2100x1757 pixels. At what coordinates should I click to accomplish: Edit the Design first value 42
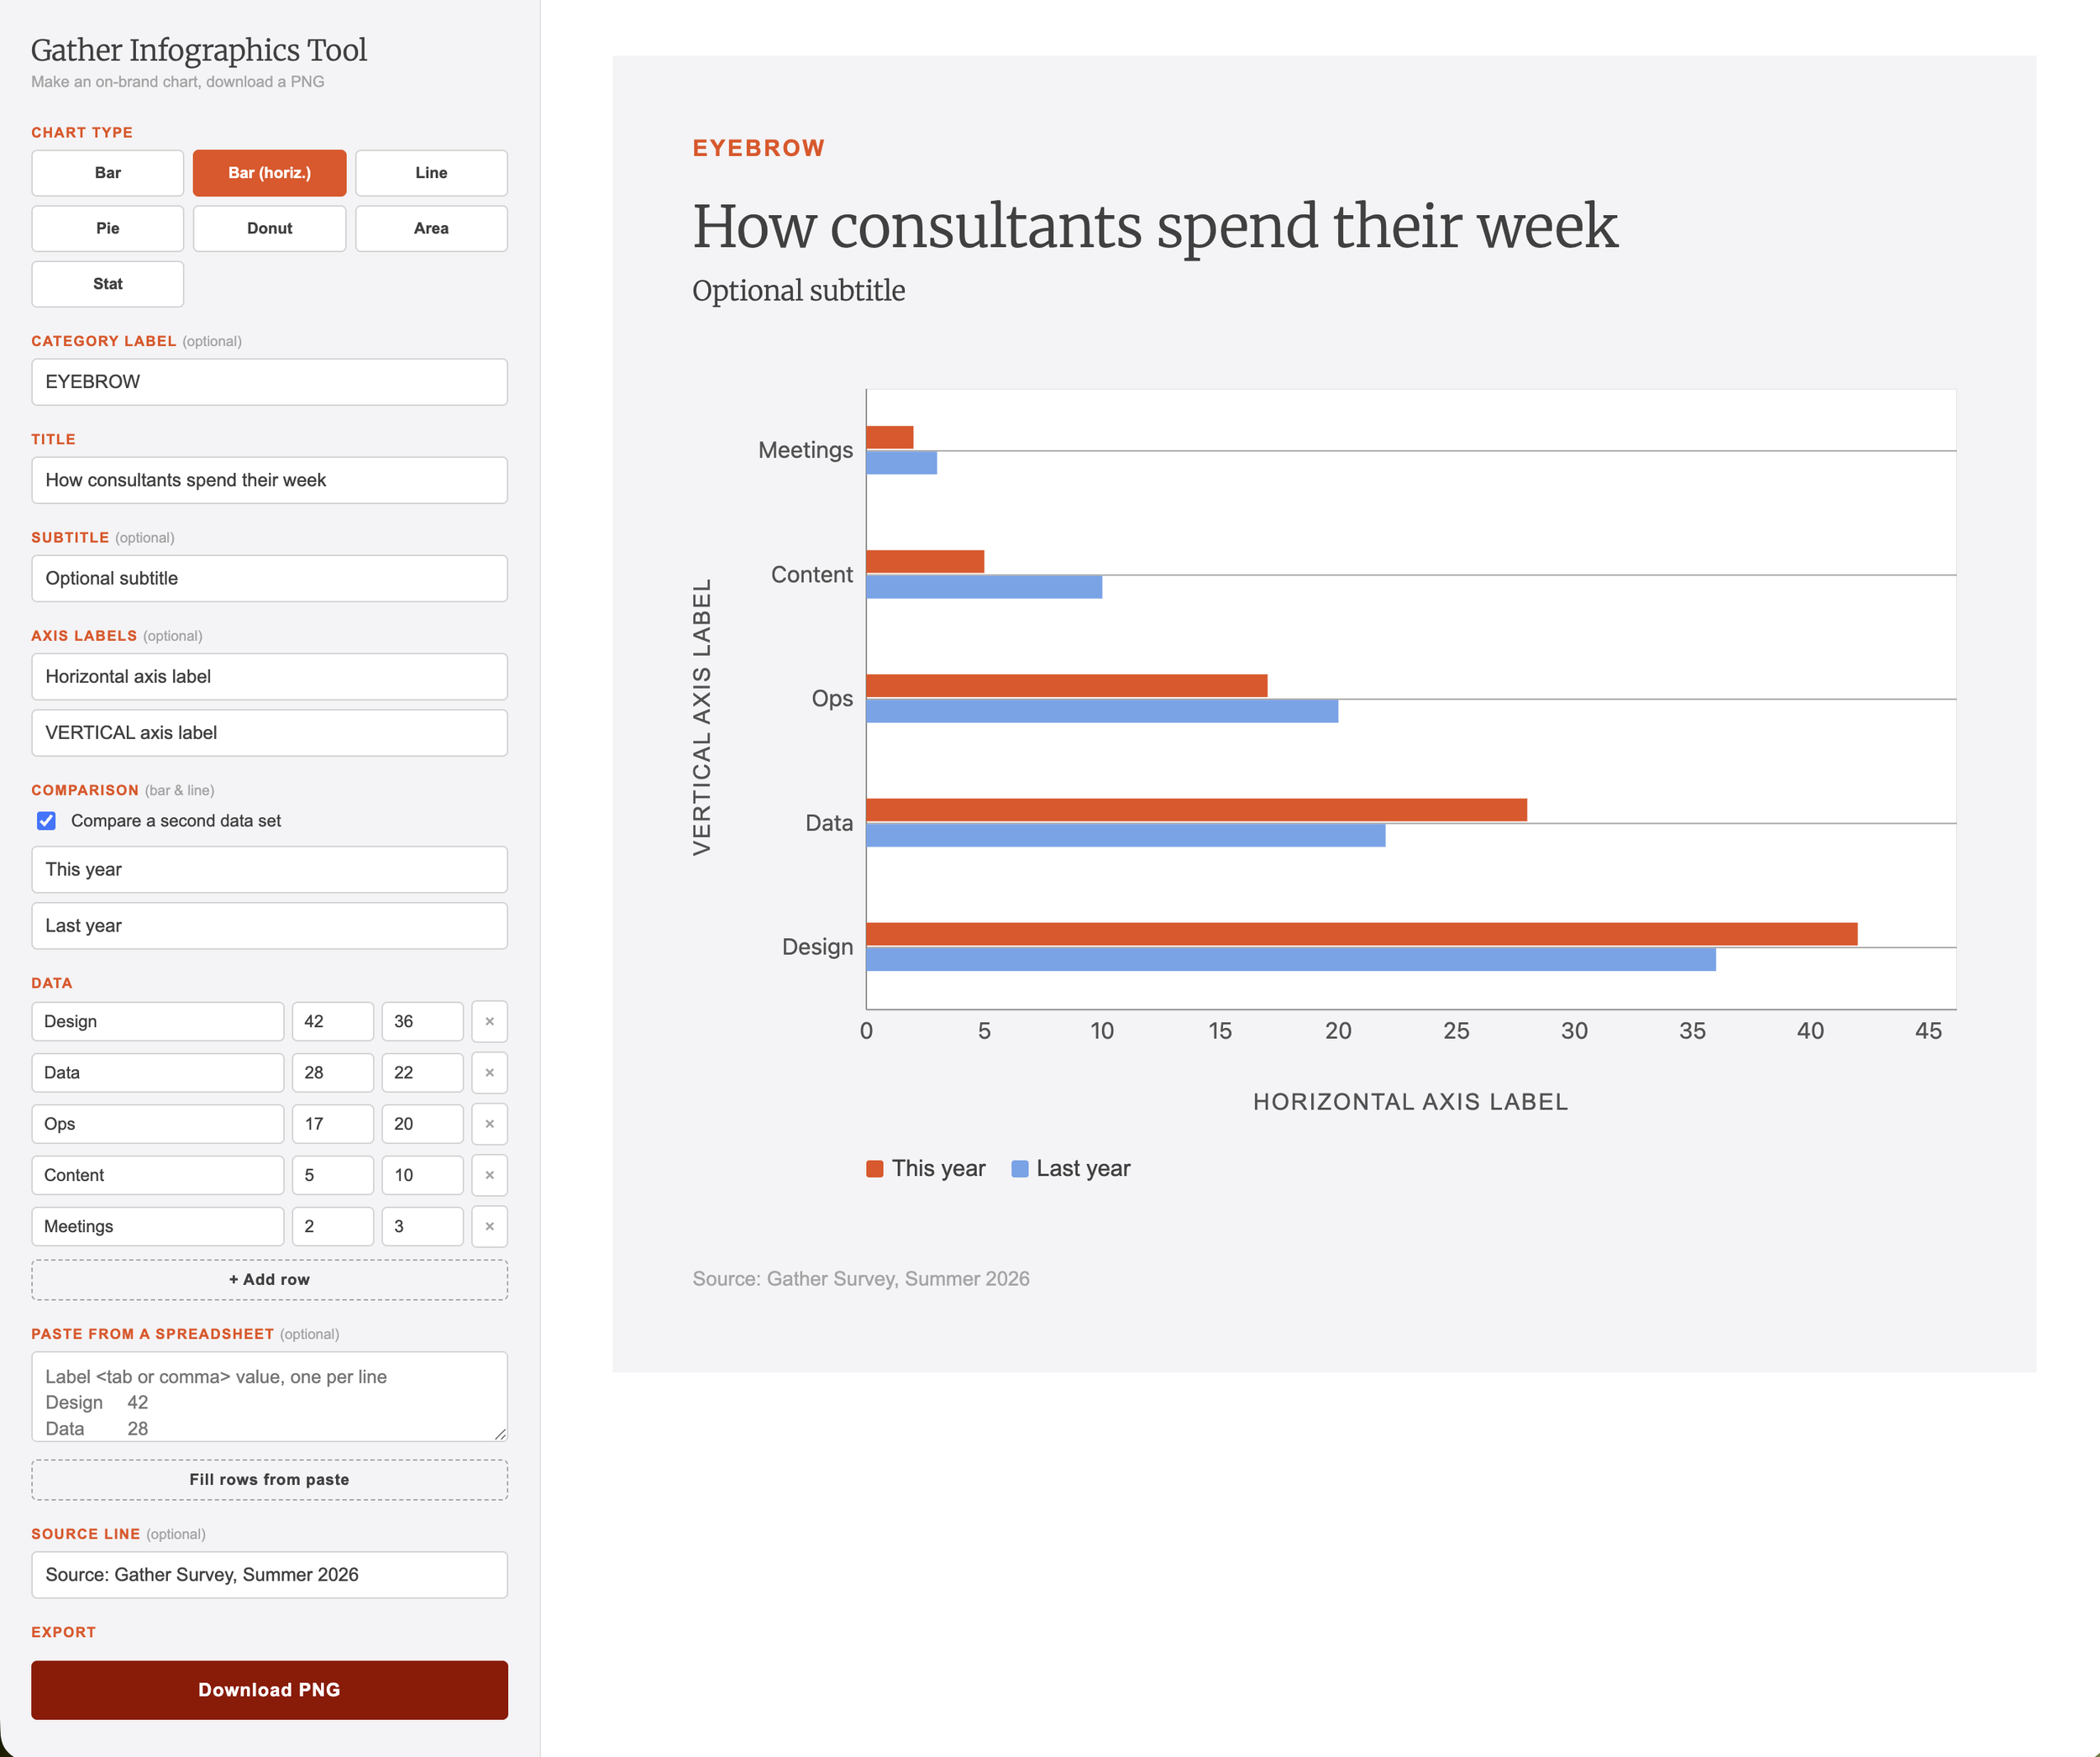(333, 1022)
